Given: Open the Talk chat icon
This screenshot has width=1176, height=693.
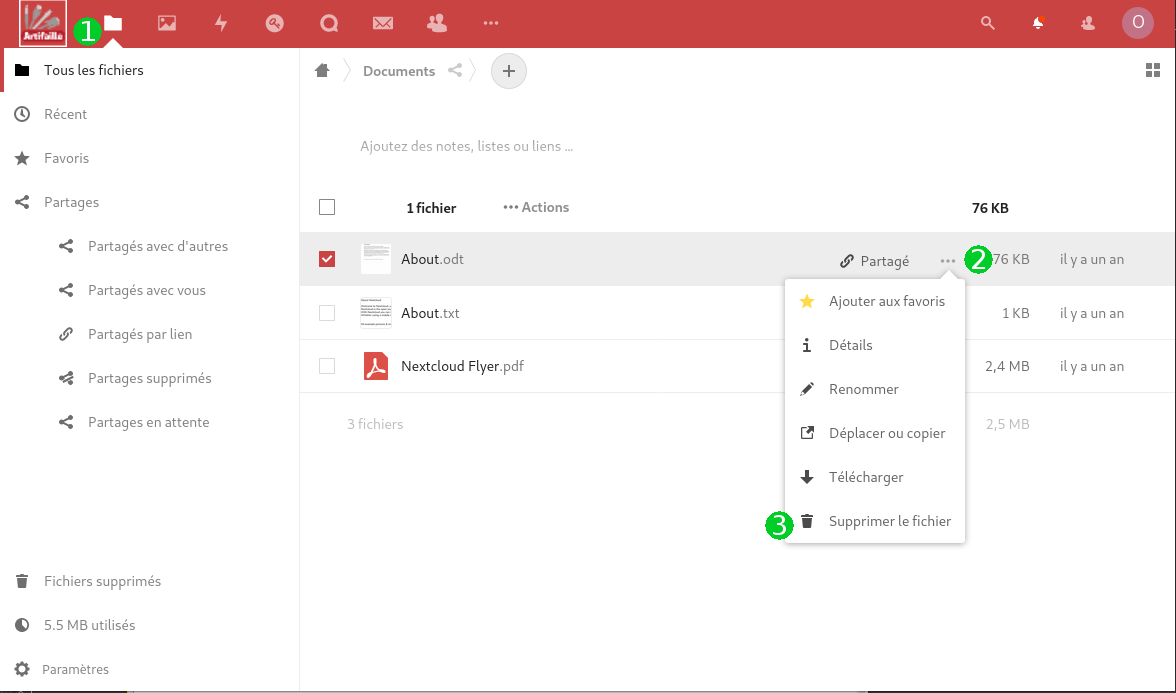Looking at the screenshot, I should point(328,23).
